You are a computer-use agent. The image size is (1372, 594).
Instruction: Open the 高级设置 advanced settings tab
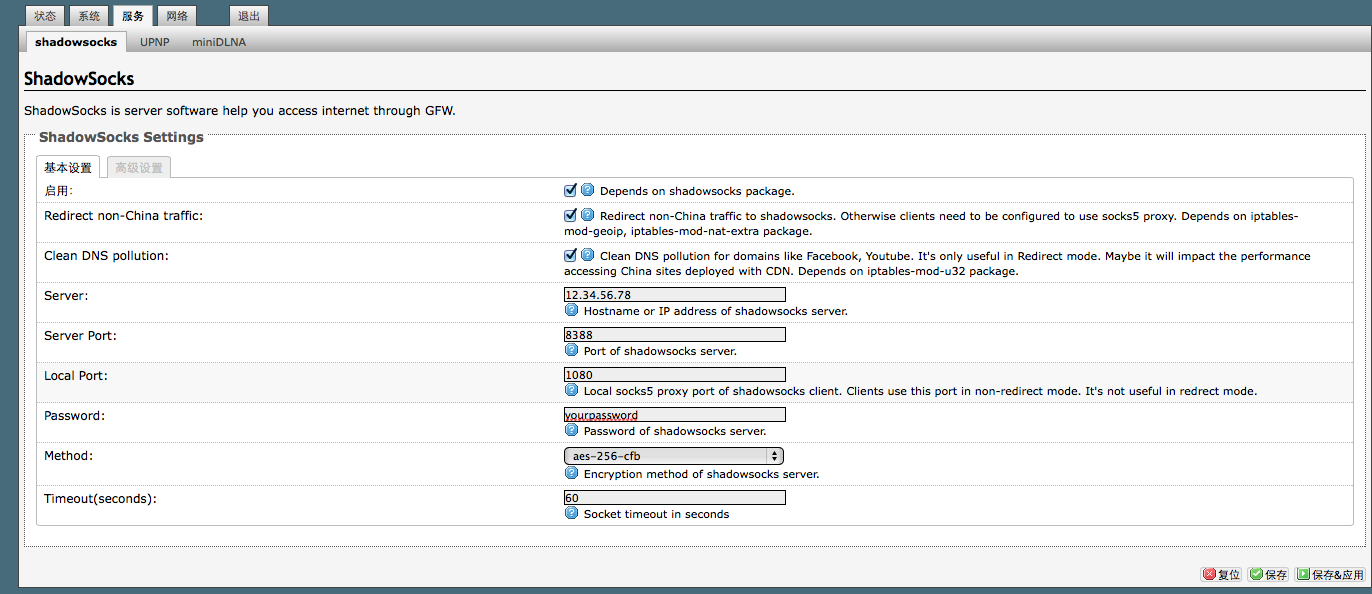point(139,167)
